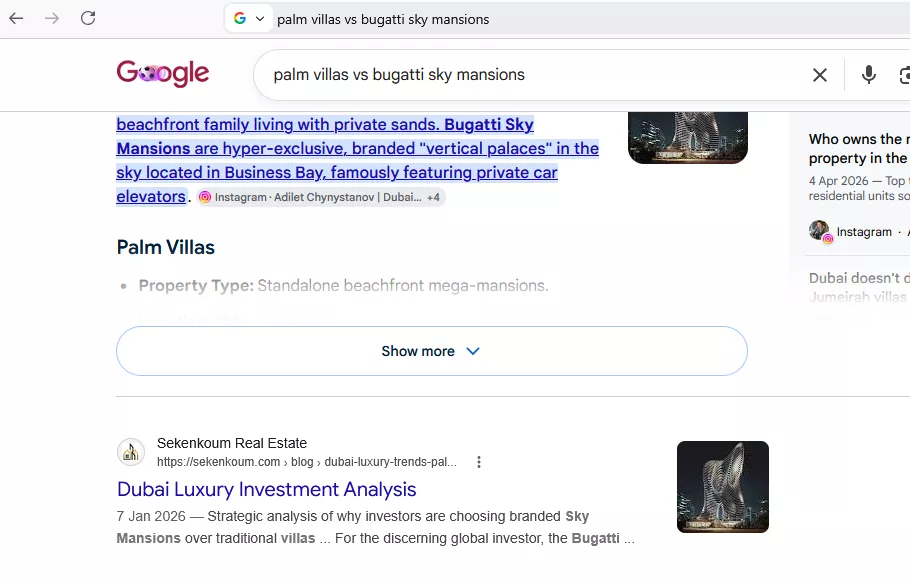Click the Instagram source label in side card

tap(864, 232)
